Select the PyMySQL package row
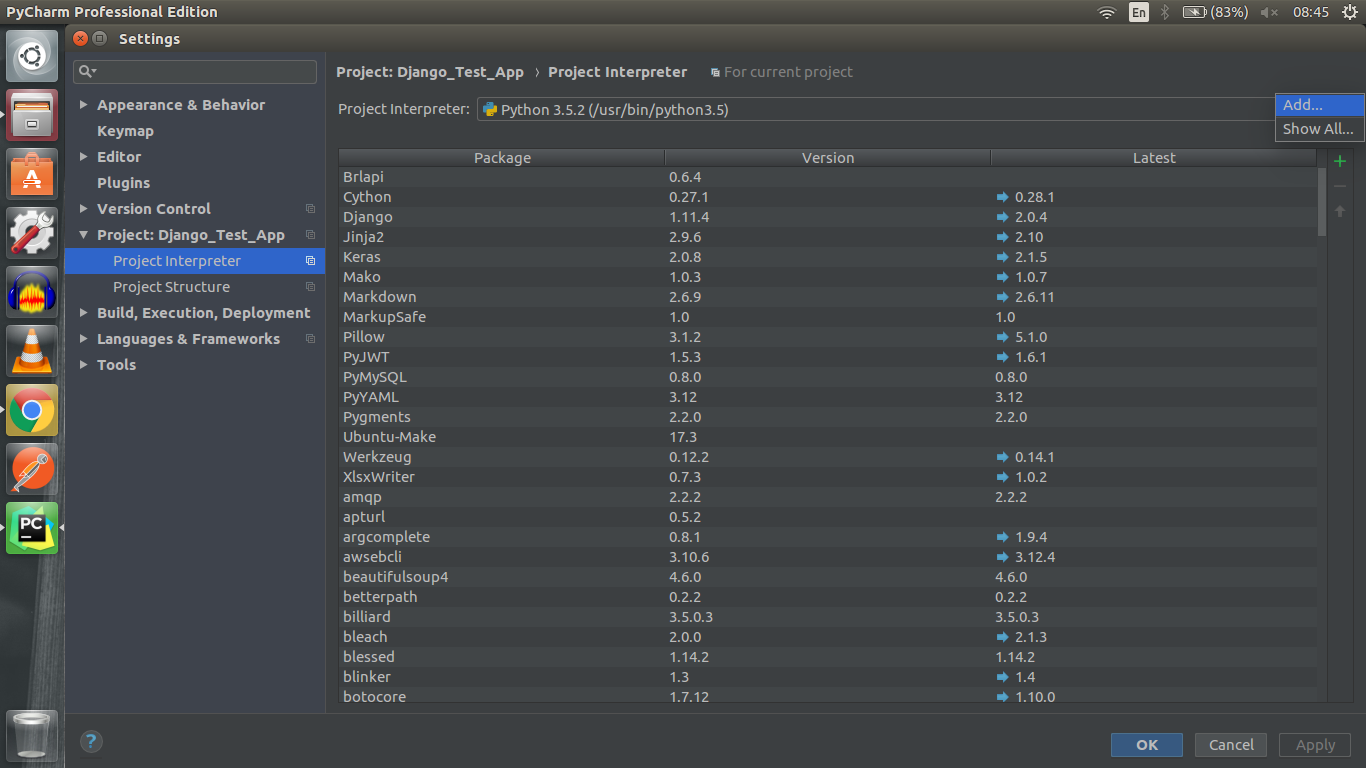Screen dimensions: 1366x768 click(828, 377)
